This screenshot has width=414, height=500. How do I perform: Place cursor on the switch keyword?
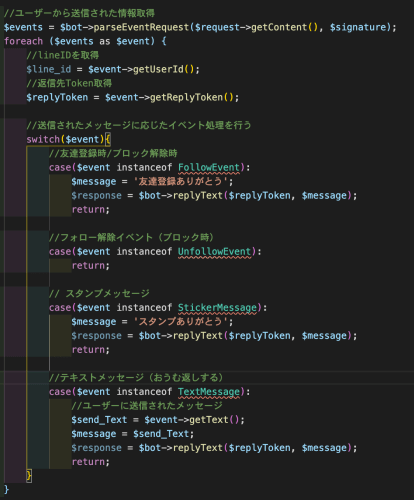pyautogui.click(x=43, y=139)
